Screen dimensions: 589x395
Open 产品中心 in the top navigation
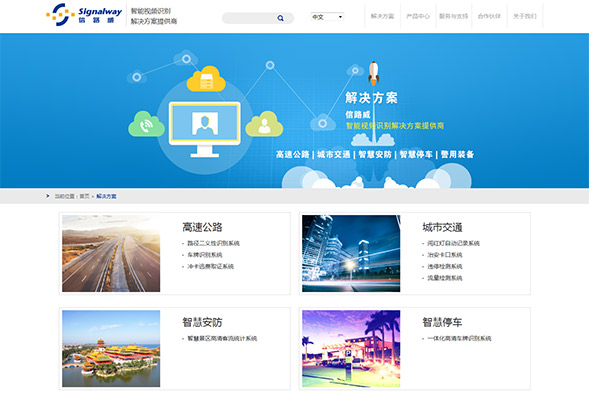418,16
